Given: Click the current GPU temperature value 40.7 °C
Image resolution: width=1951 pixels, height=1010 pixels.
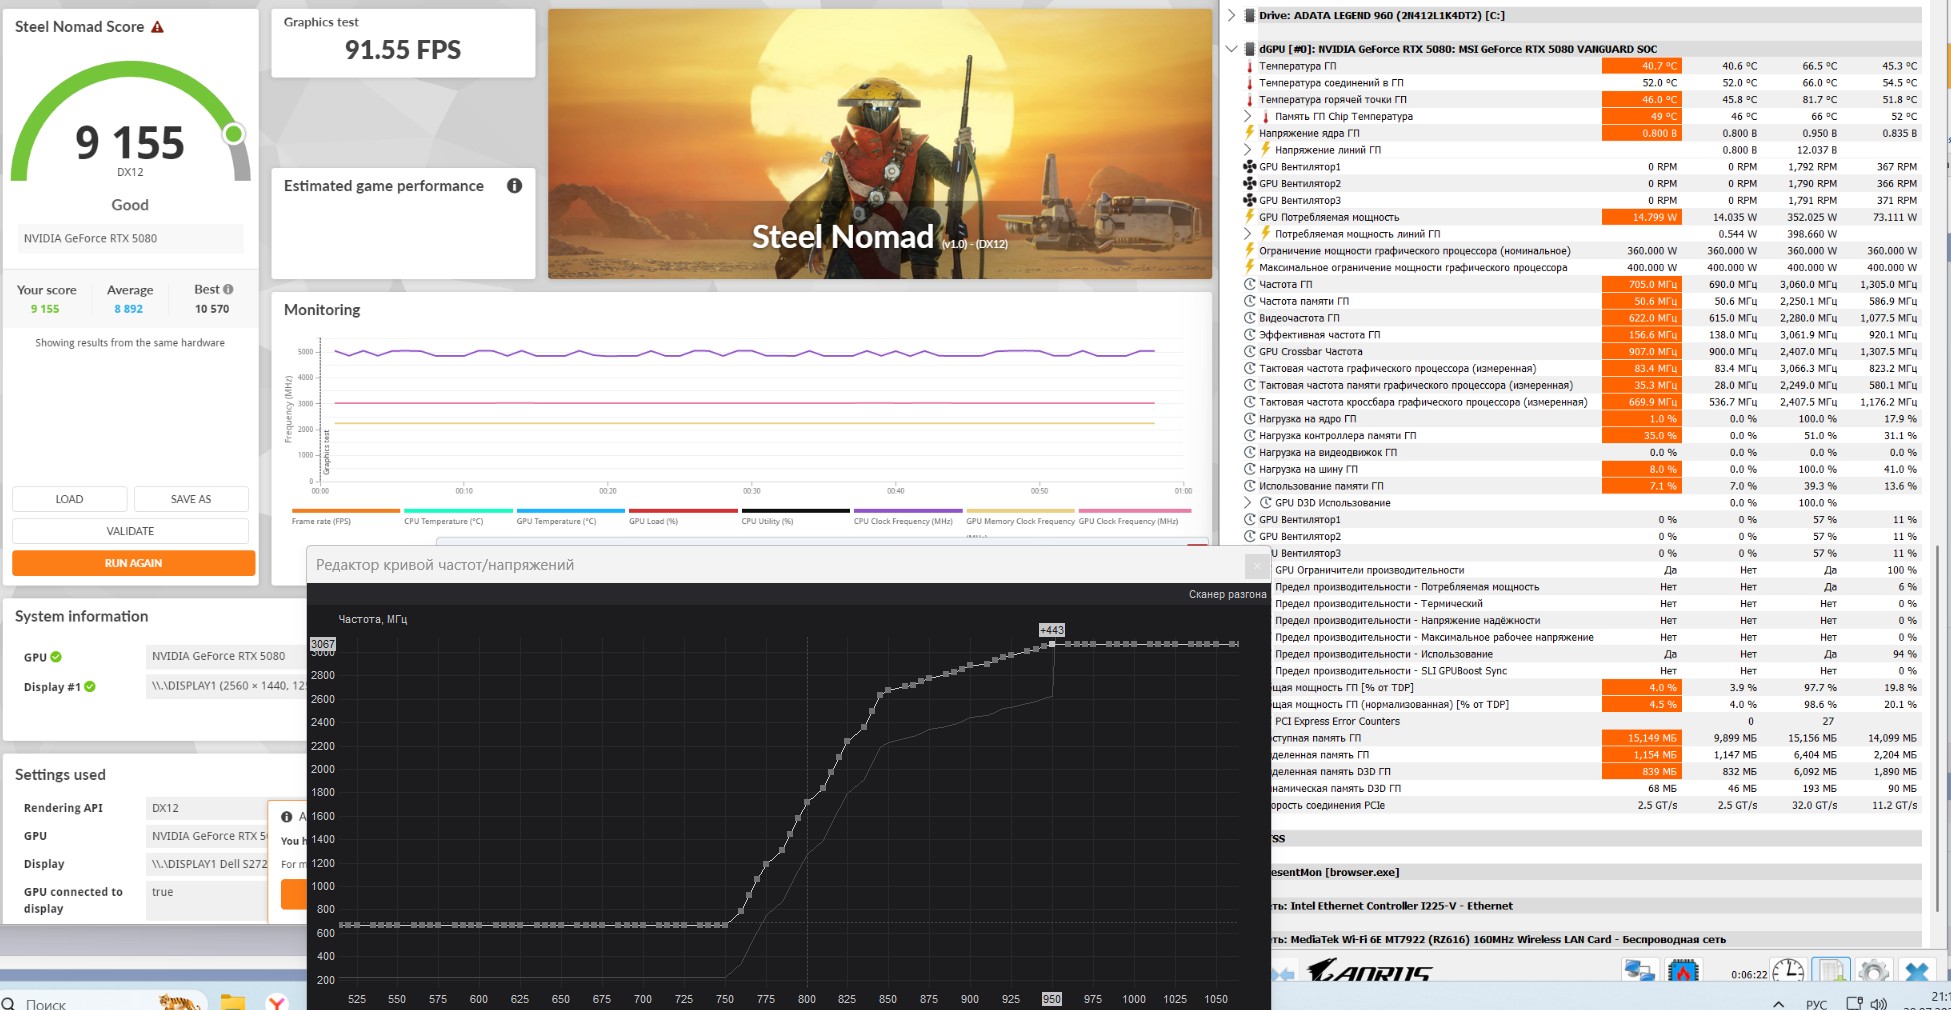Looking at the screenshot, I should pos(1642,66).
